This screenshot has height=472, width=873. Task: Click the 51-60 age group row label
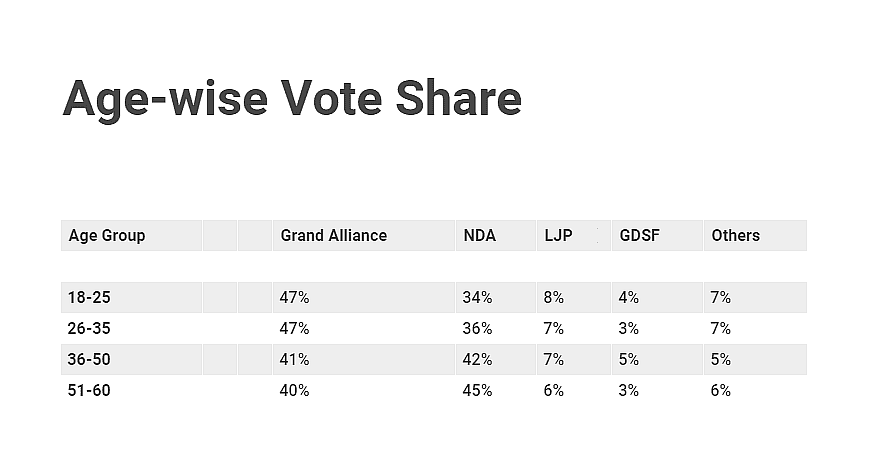[89, 390]
